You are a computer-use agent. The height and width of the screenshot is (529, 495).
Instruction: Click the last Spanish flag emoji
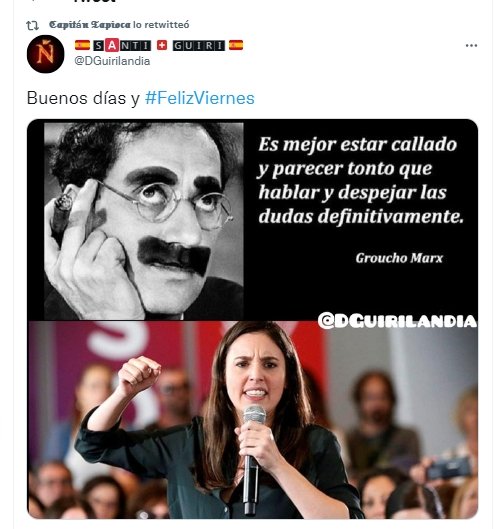click(236, 45)
